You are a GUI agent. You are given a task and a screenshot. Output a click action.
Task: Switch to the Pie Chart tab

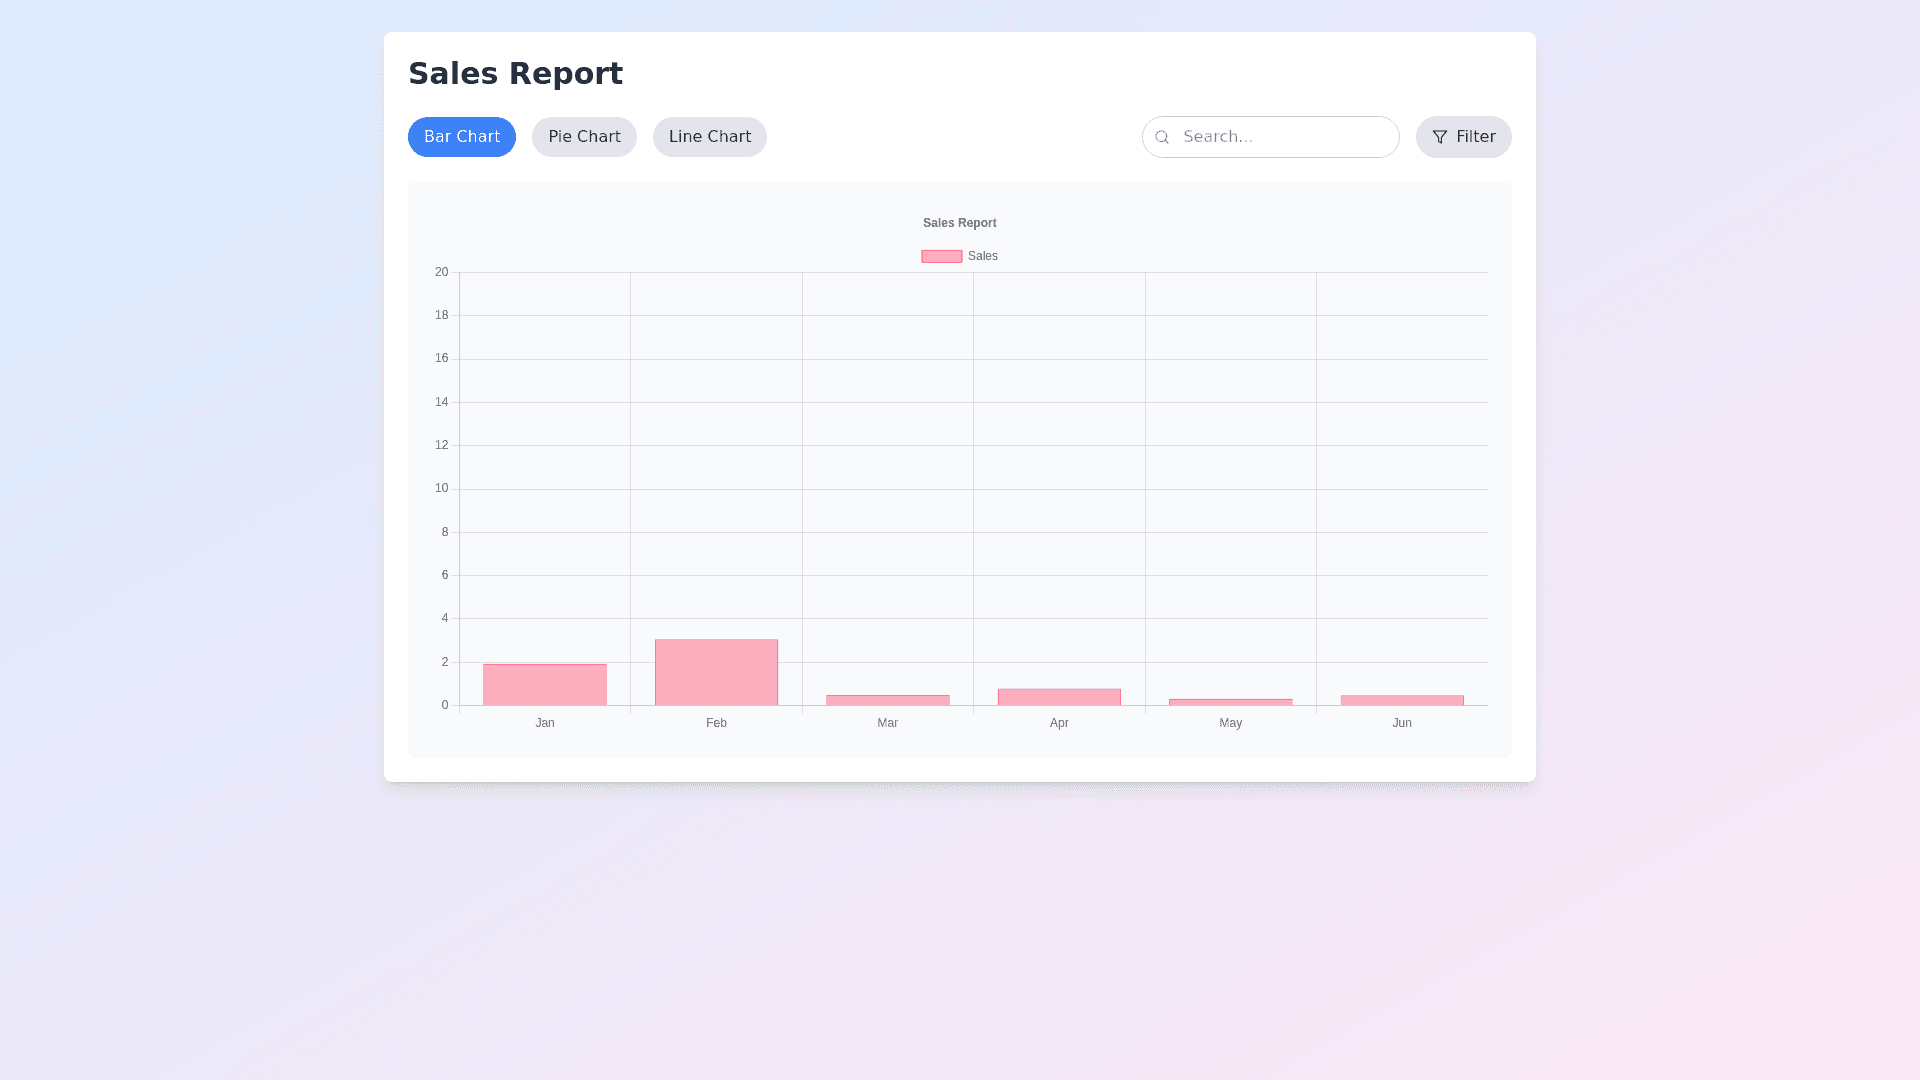(584, 137)
